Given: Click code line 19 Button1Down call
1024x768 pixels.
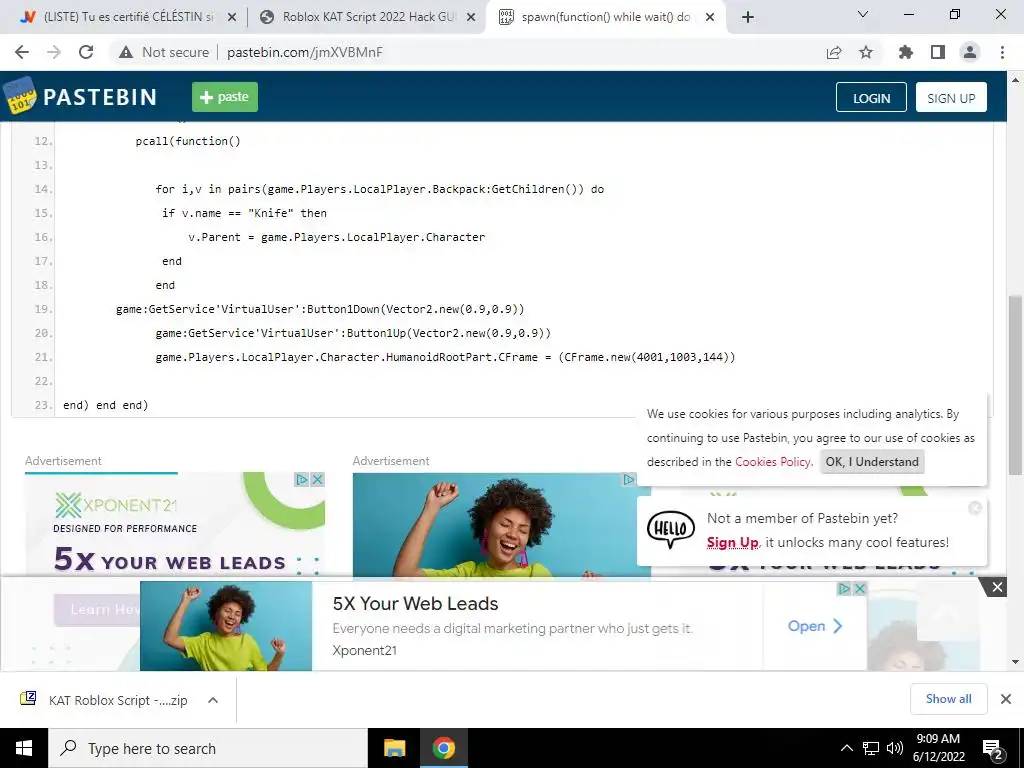Looking at the screenshot, I should click(320, 309).
